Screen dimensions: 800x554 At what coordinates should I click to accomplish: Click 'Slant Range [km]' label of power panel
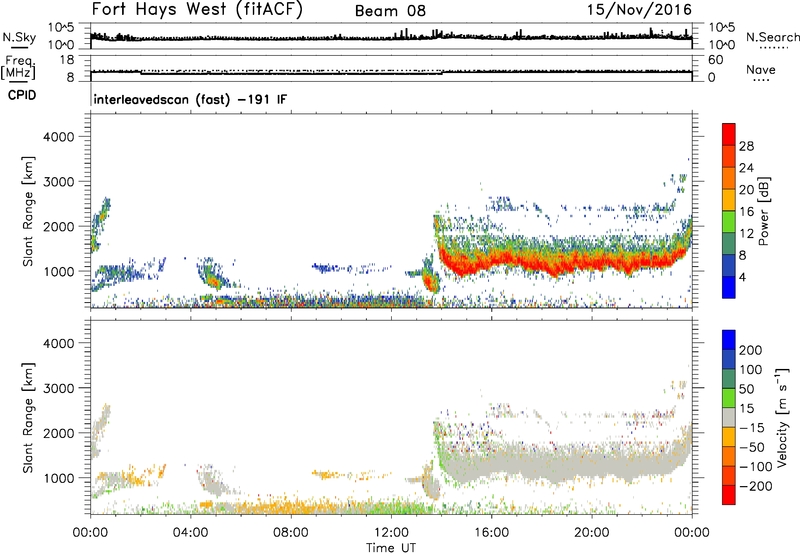(x=28, y=212)
